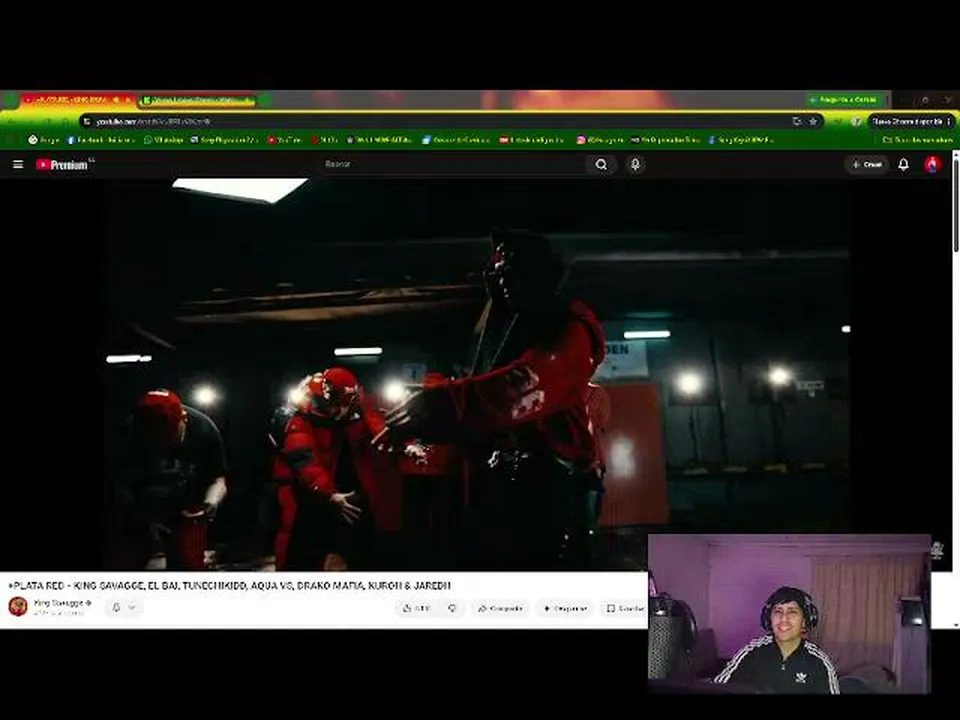Click the Guardar save button
The image size is (960, 720).
pos(624,608)
